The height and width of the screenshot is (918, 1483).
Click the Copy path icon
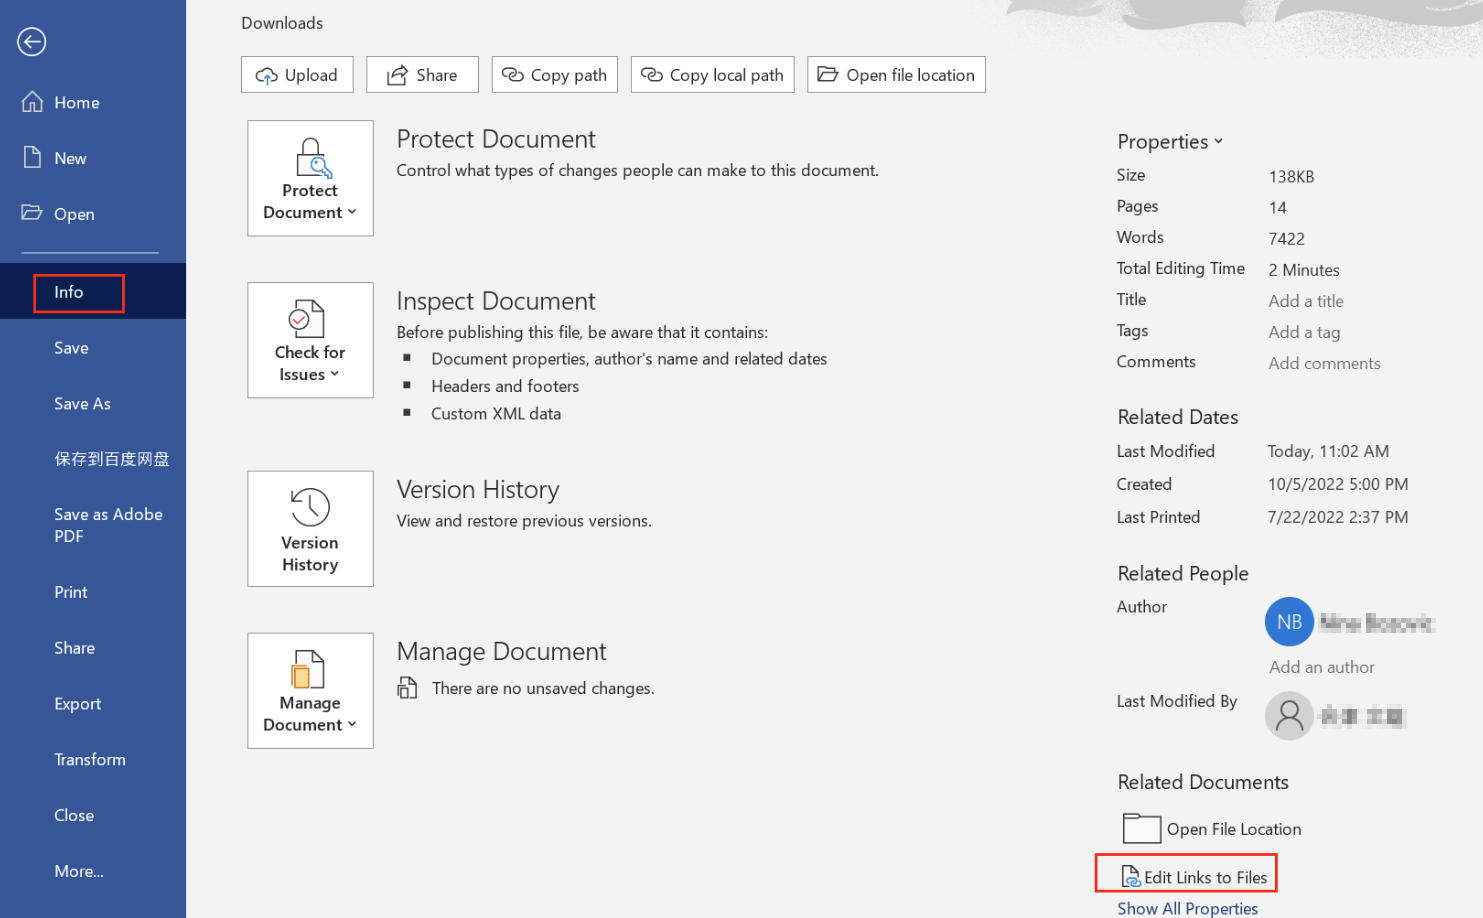point(513,74)
